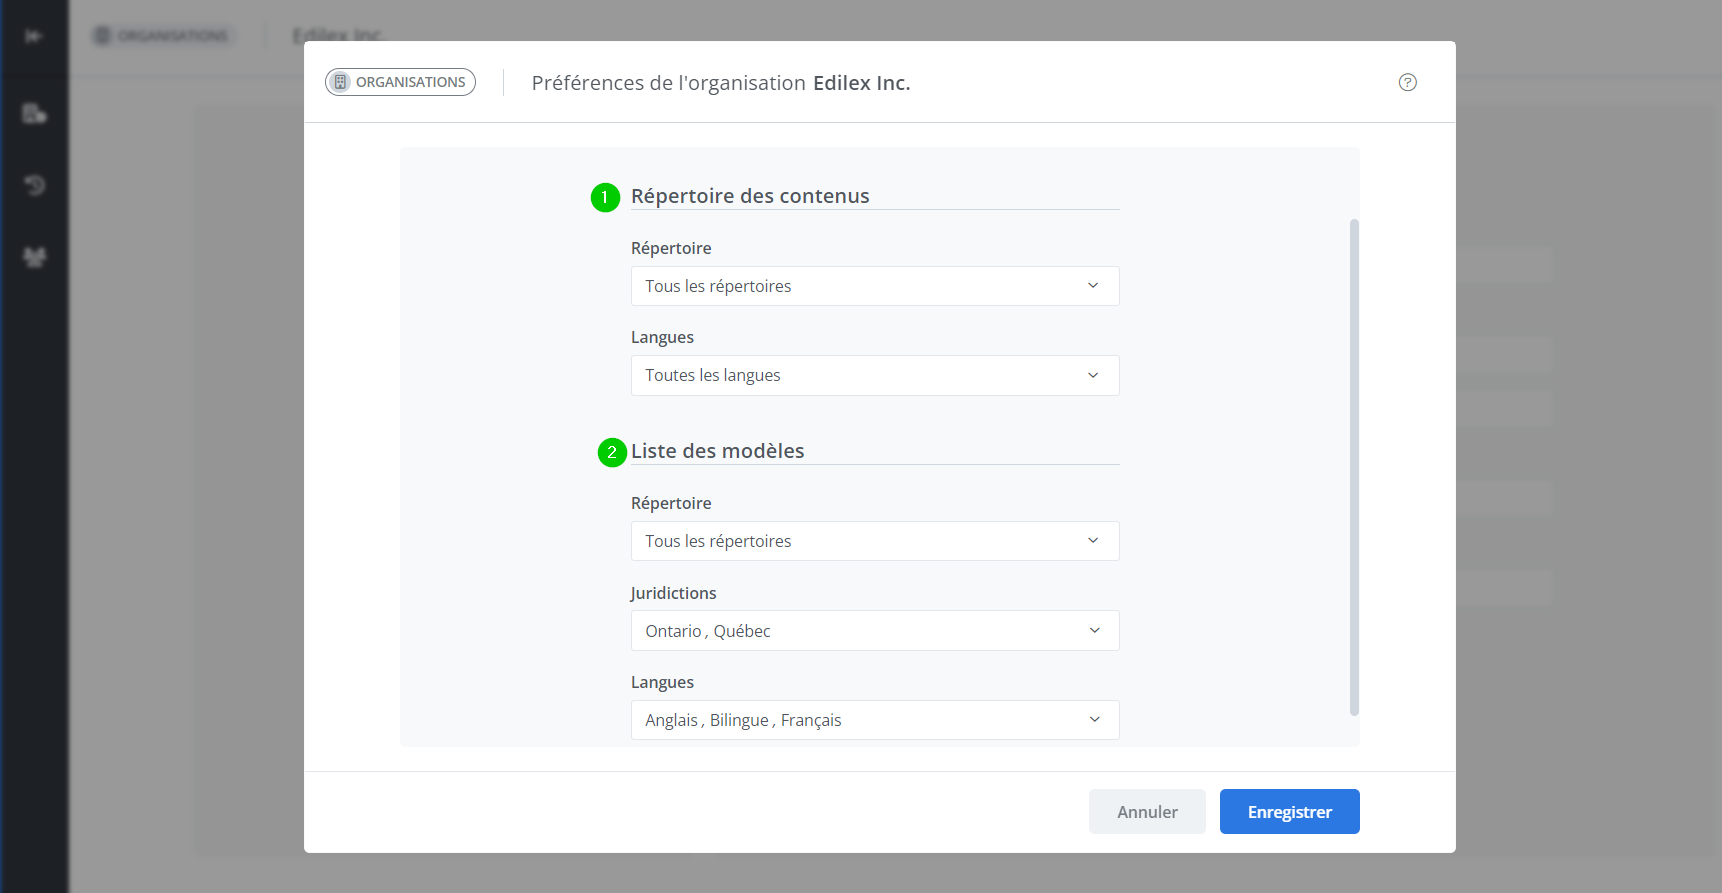Click green step 1 badge

[605, 198]
